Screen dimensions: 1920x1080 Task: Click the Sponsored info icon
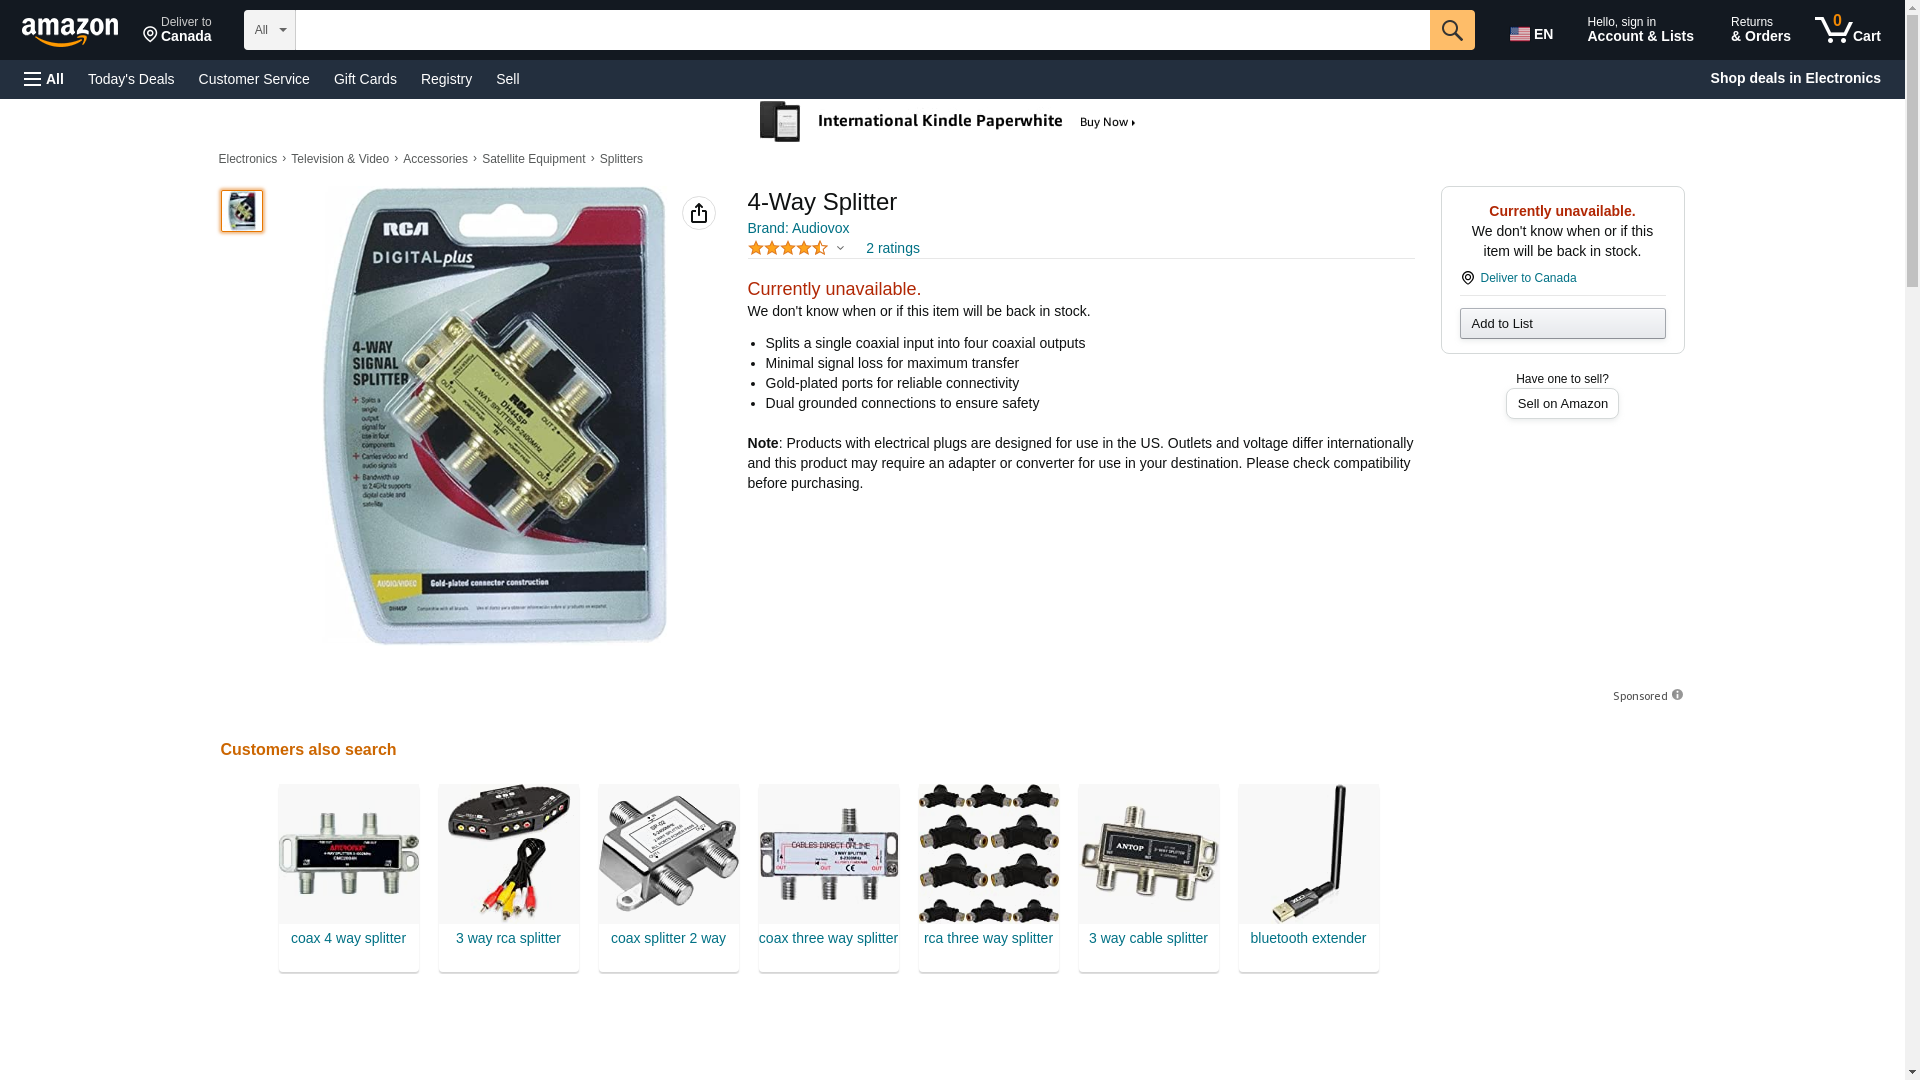1677,695
